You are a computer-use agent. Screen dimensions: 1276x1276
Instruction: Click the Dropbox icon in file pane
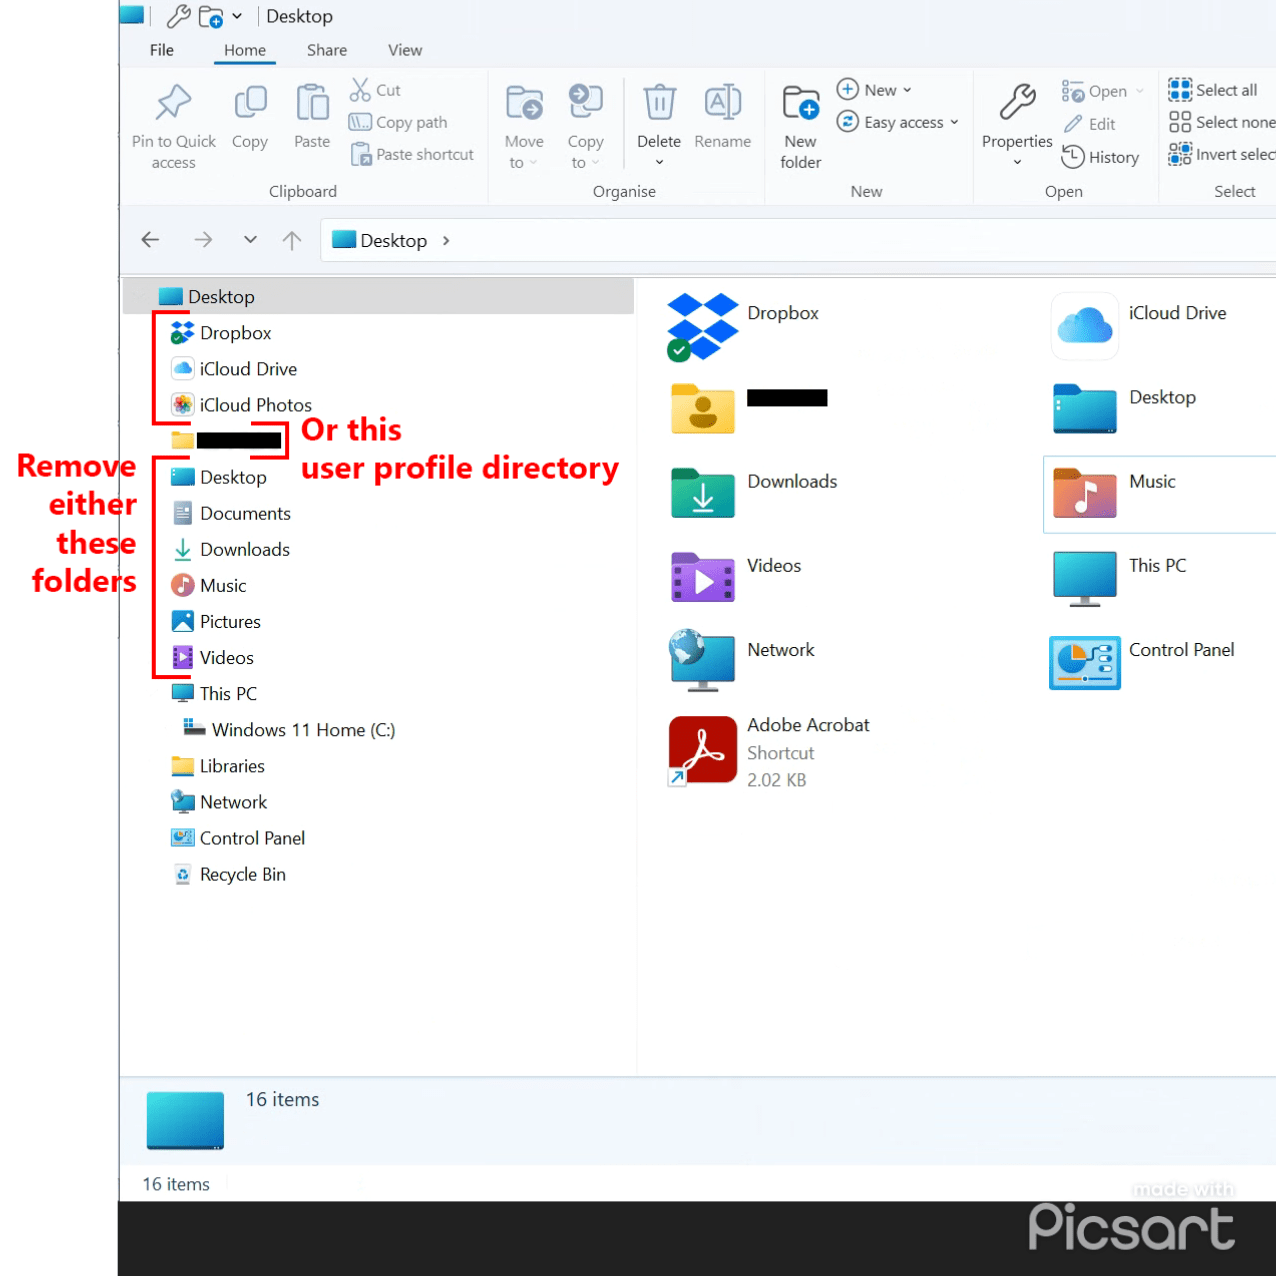pos(702,326)
